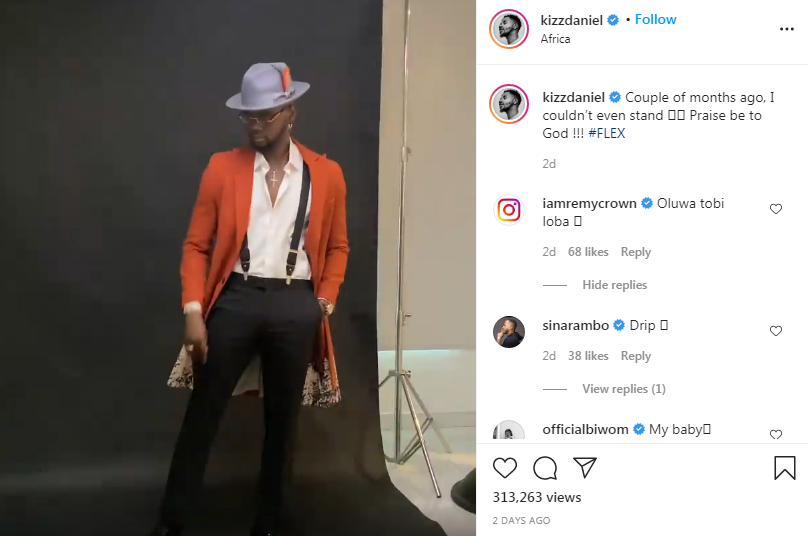808x536 pixels.
Task: Reply to iamremycrown's comment
Action: [x=635, y=252]
